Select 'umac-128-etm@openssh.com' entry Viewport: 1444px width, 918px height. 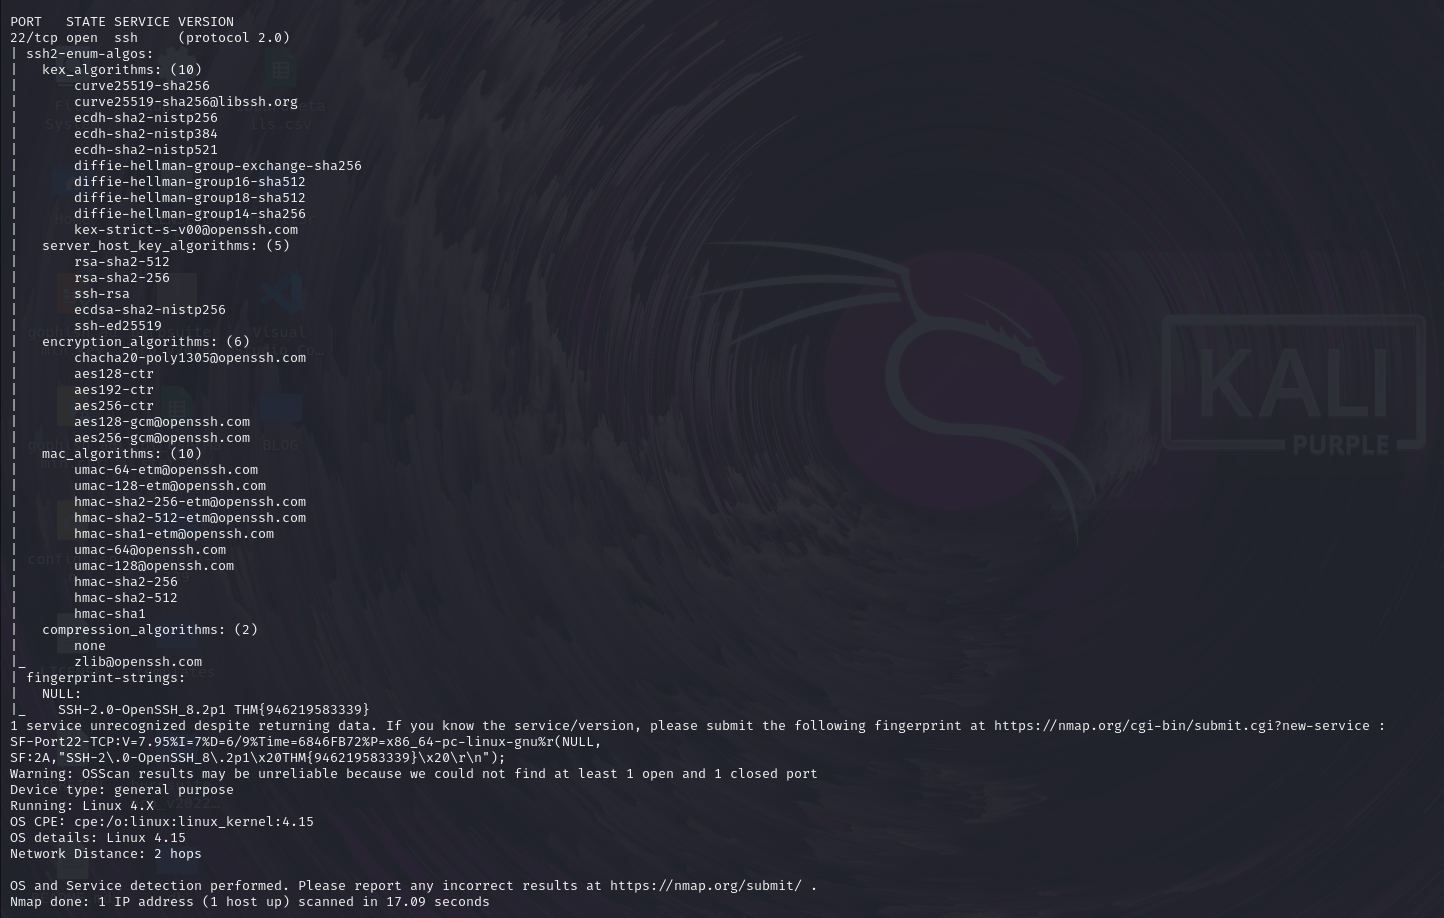click(x=170, y=486)
